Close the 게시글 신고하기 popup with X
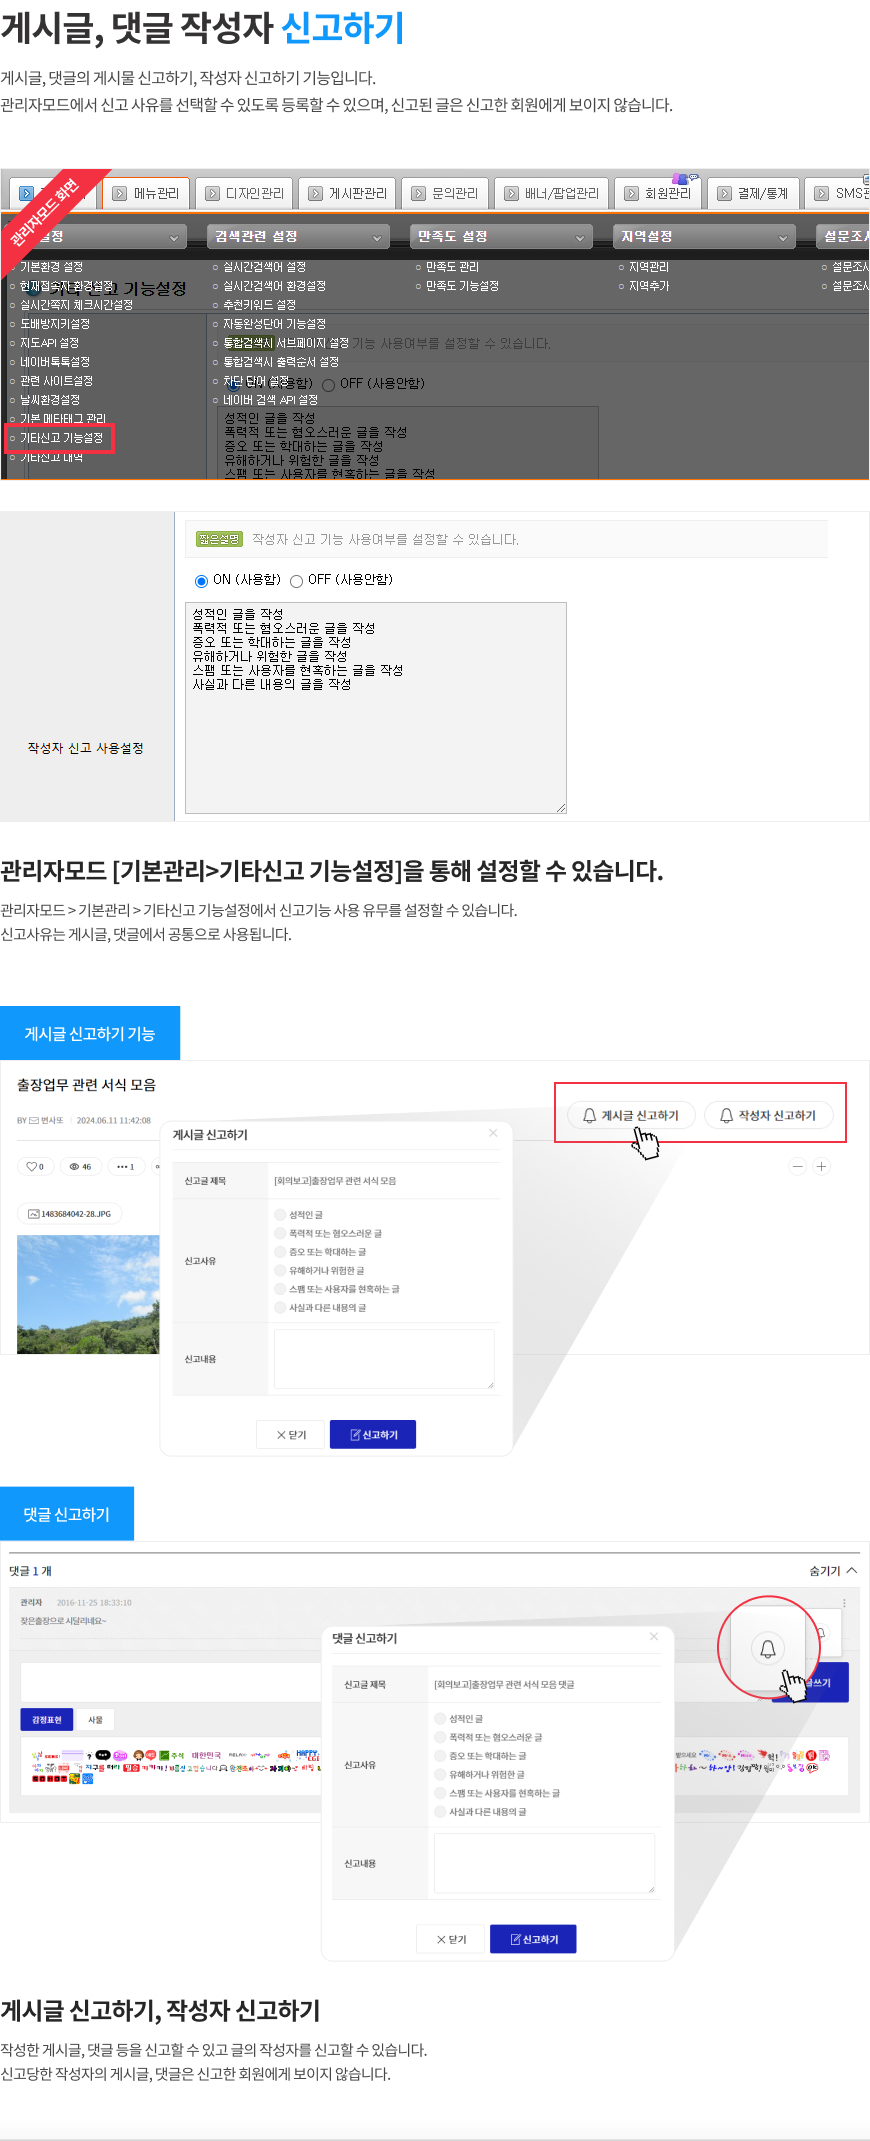 (493, 1133)
